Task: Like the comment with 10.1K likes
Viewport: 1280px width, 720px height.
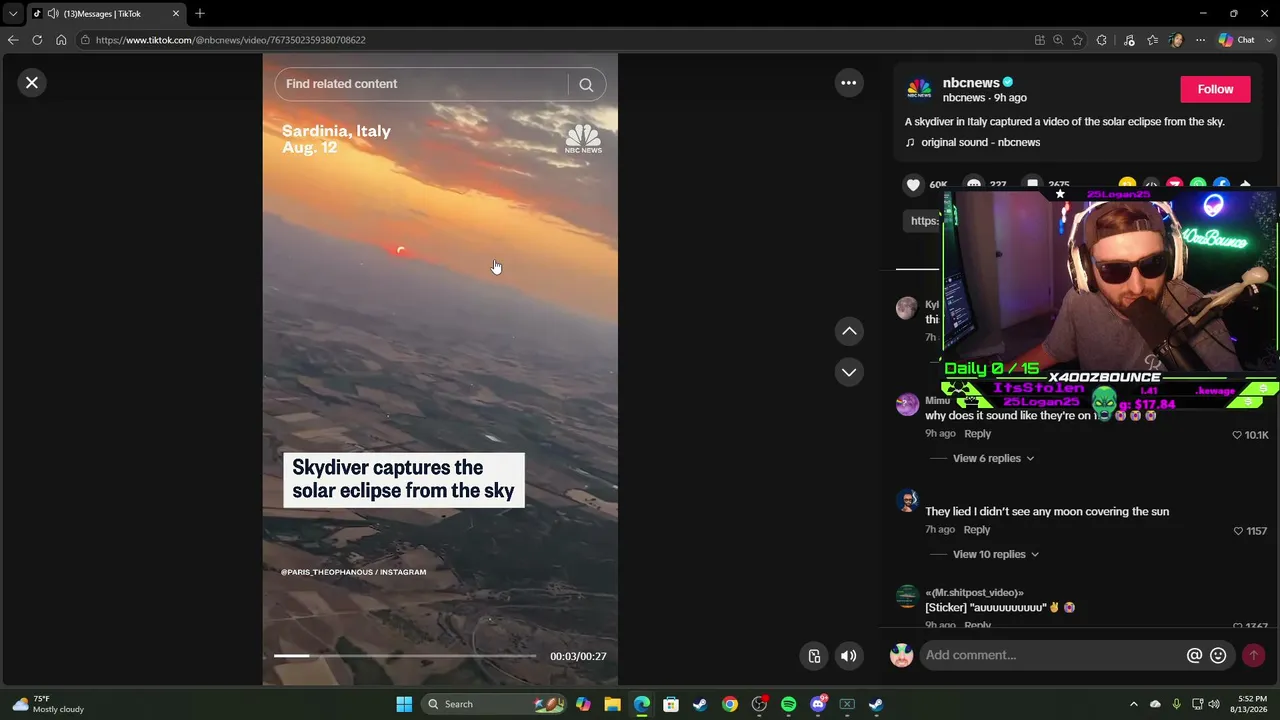Action: (x=1237, y=435)
